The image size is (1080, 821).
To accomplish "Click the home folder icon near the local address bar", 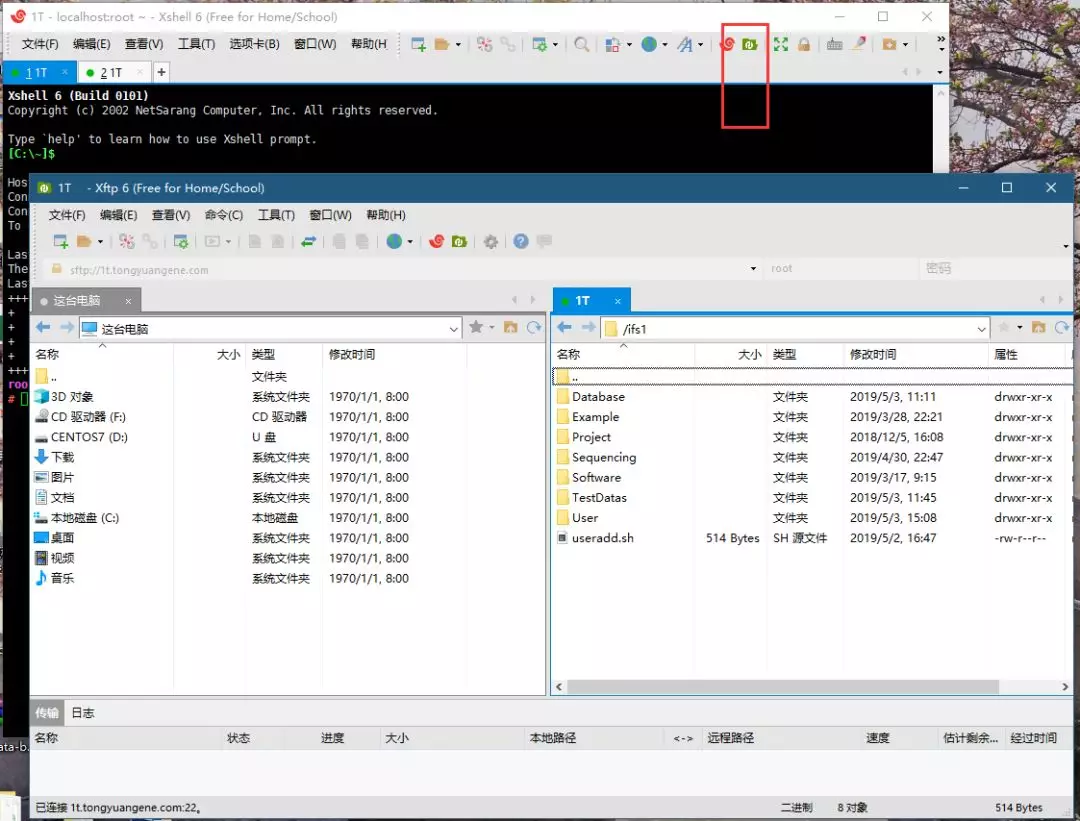I will tap(508, 327).
